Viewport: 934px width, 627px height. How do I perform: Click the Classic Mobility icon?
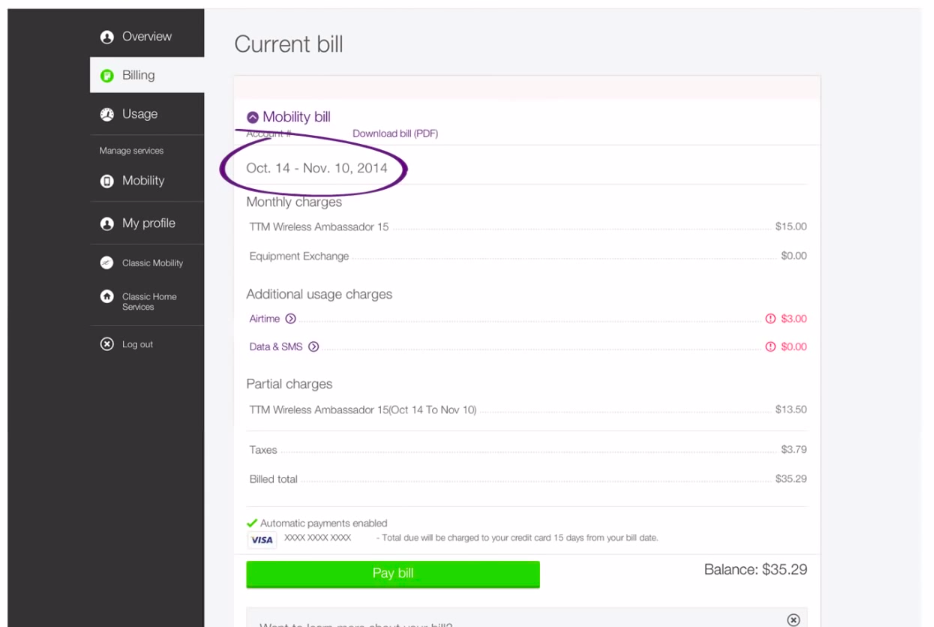(107, 263)
